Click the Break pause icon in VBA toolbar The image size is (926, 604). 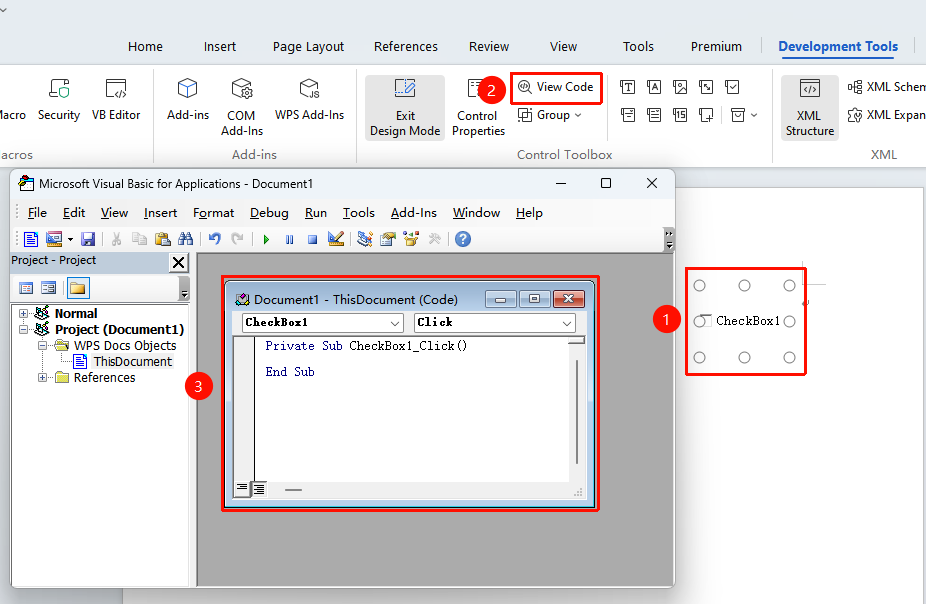289,239
